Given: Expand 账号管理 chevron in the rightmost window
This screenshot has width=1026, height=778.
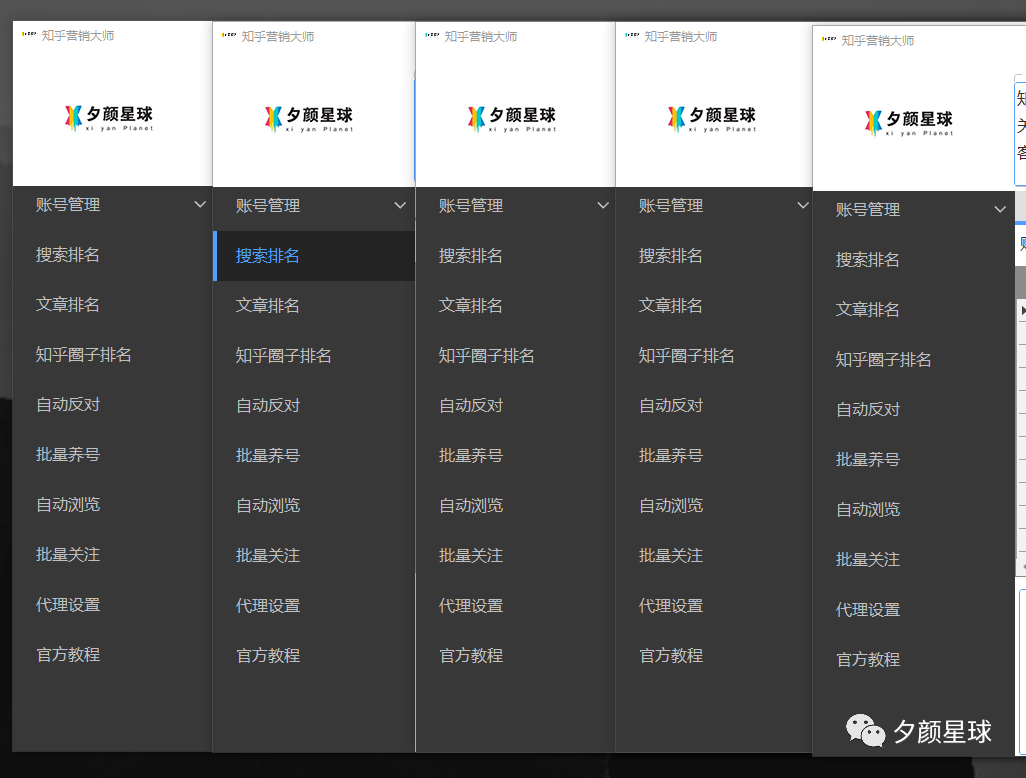Looking at the screenshot, I should click(1000, 209).
